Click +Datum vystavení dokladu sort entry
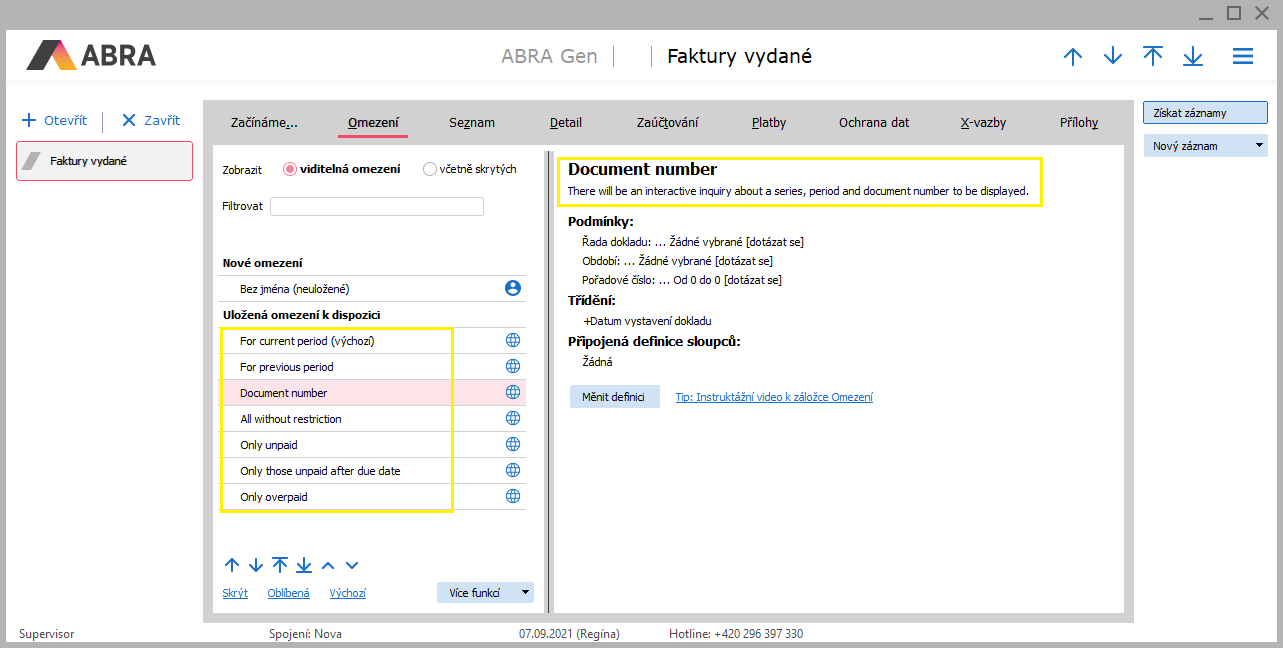Viewport: 1283px width, 648px height. (x=647, y=321)
